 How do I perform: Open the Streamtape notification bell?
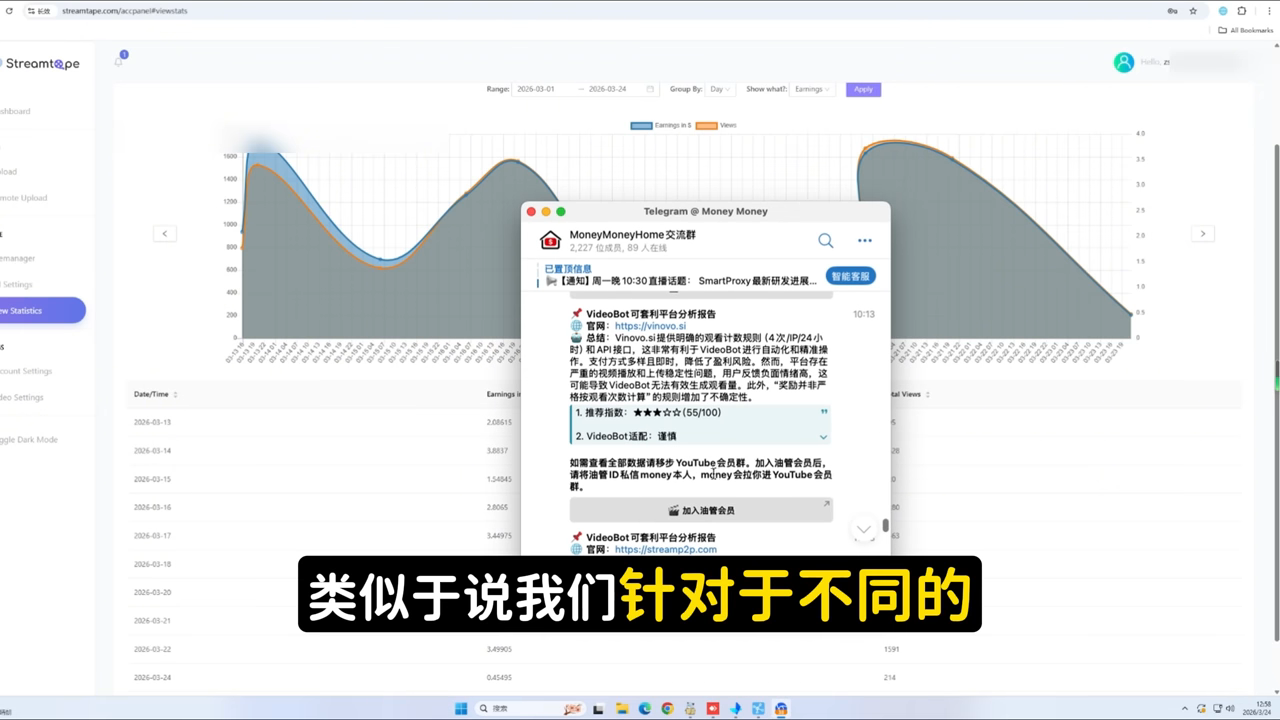119,61
